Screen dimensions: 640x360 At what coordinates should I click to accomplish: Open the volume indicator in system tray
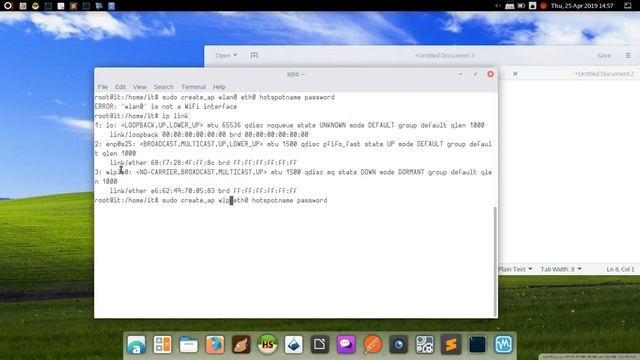(x=498, y=6)
